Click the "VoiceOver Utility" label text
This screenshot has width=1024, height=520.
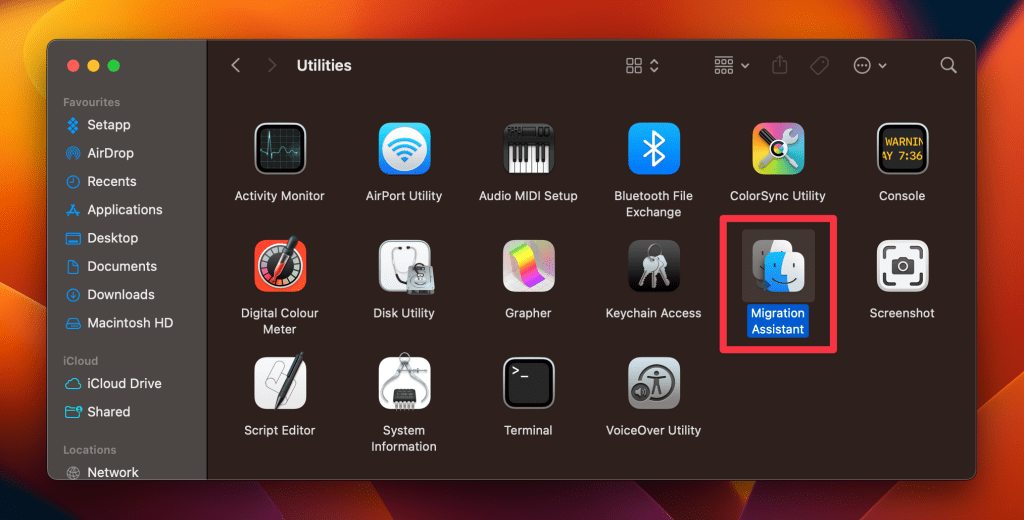[653, 430]
